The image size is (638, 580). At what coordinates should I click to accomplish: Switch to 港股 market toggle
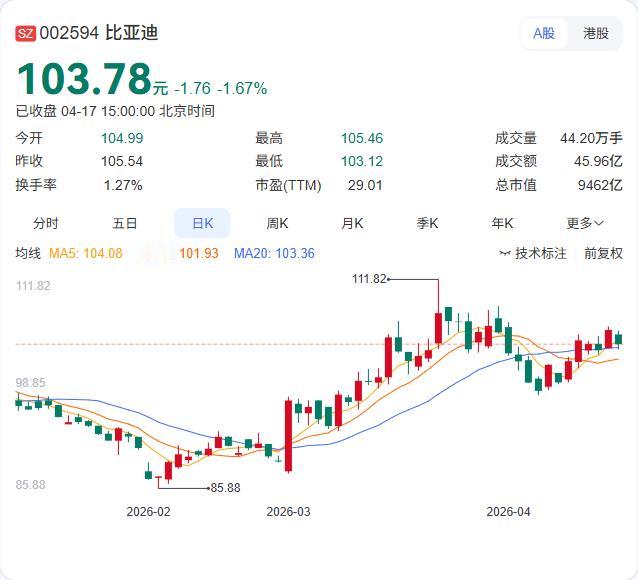coord(596,33)
